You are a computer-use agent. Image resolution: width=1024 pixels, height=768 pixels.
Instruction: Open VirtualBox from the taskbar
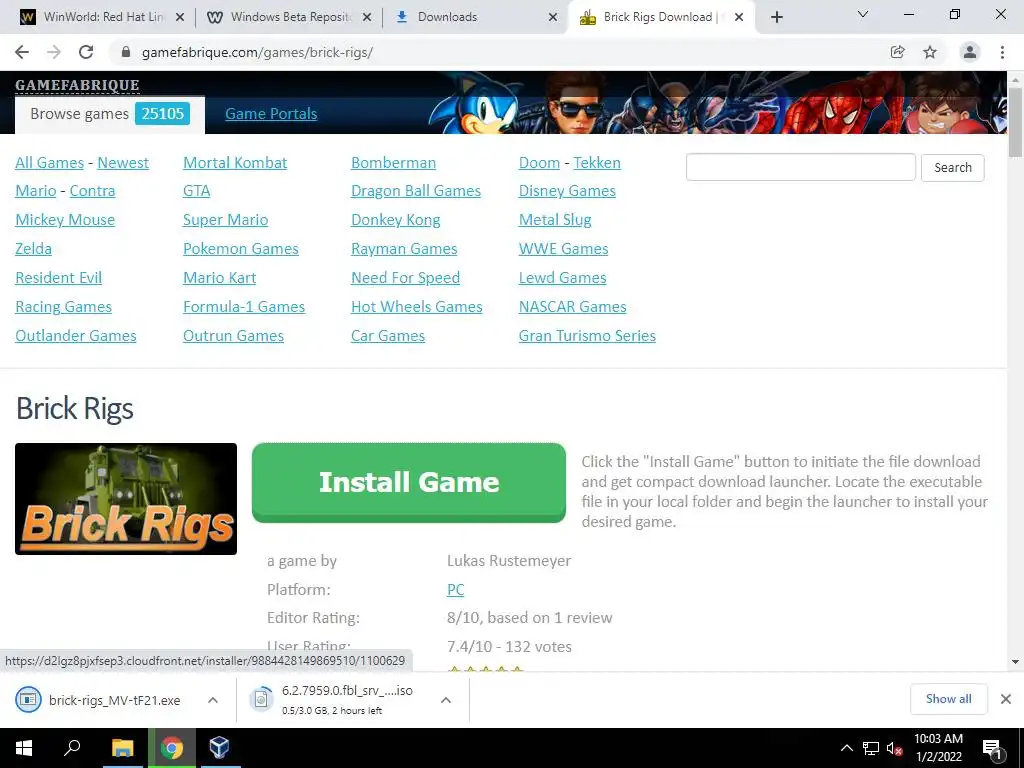219,748
